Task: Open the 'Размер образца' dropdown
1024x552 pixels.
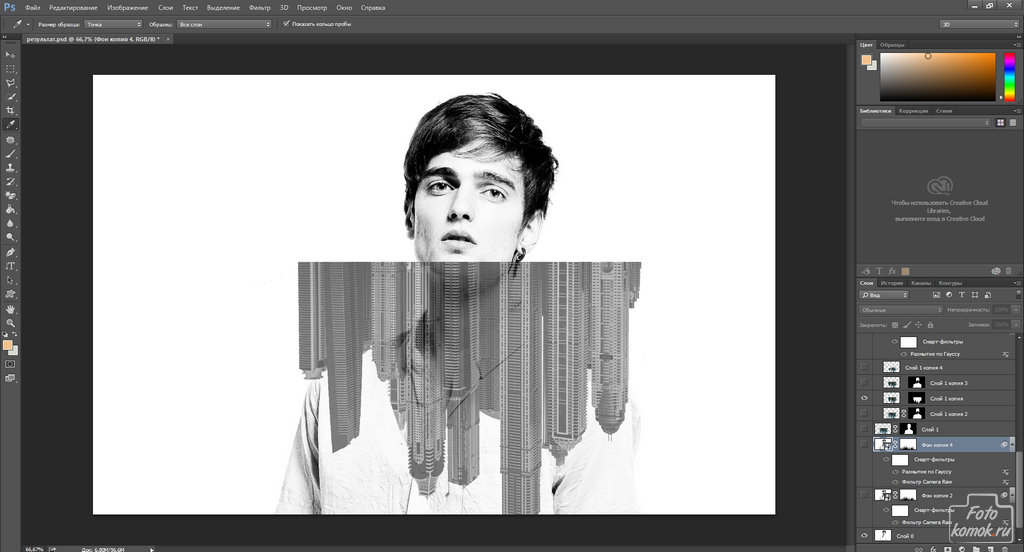Action: pos(110,23)
